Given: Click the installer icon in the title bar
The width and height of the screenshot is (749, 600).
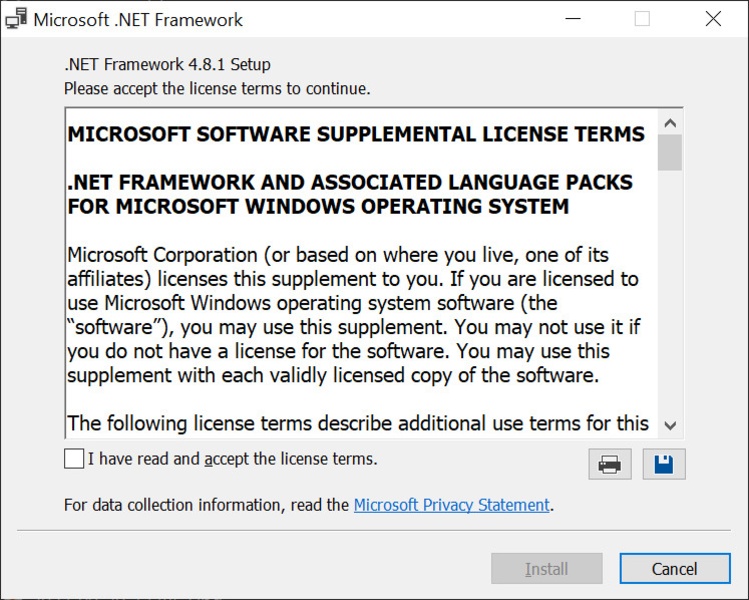Looking at the screenshot, I should (16, 19).
